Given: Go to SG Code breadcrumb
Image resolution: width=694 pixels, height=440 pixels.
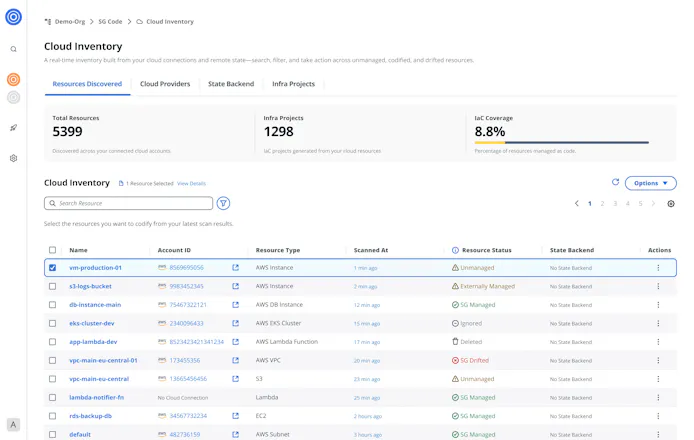Looking at the screenshot, I should click(x=110, y=21).
